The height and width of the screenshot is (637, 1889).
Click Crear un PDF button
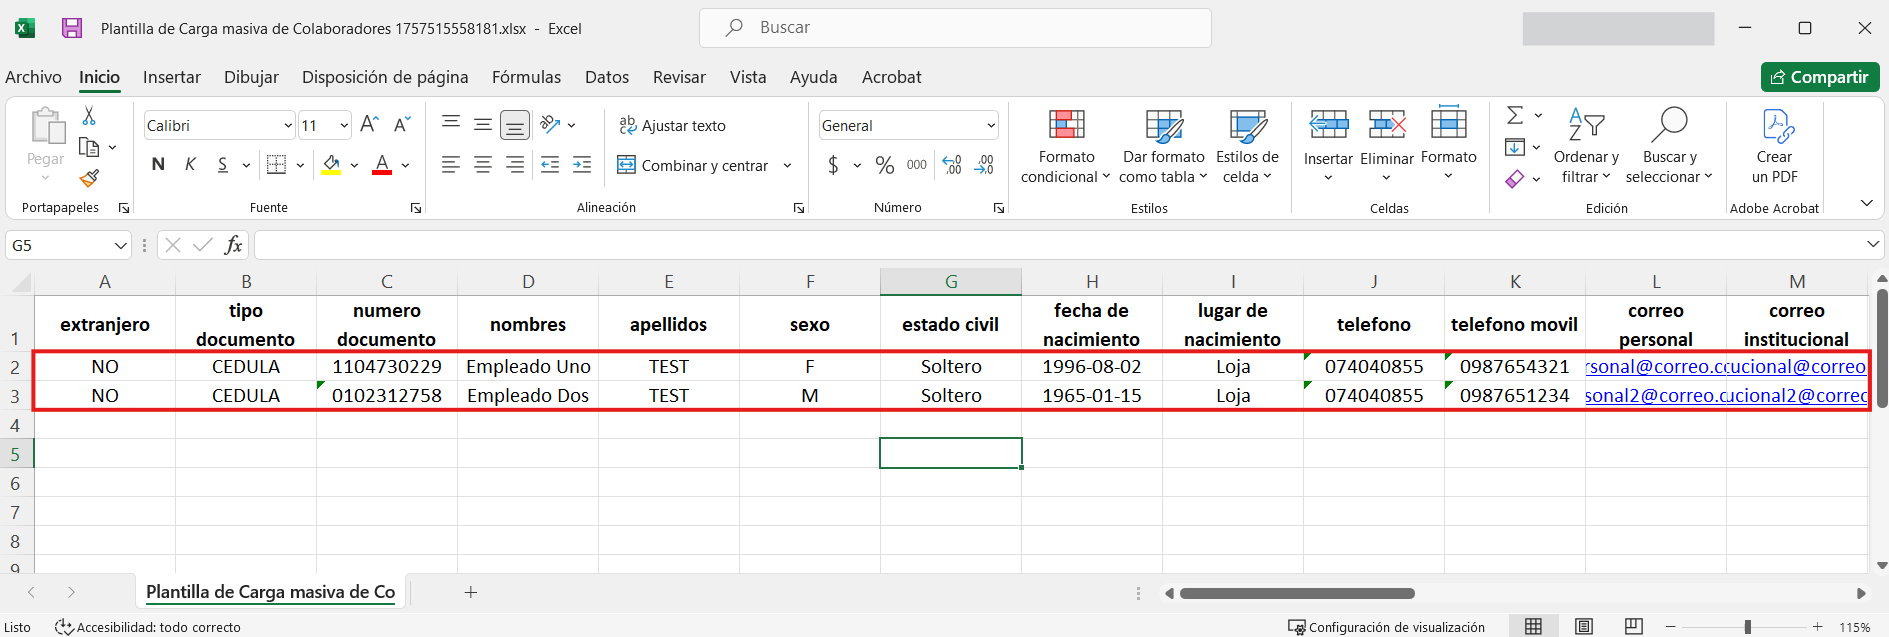click(x=1775, y=146)
